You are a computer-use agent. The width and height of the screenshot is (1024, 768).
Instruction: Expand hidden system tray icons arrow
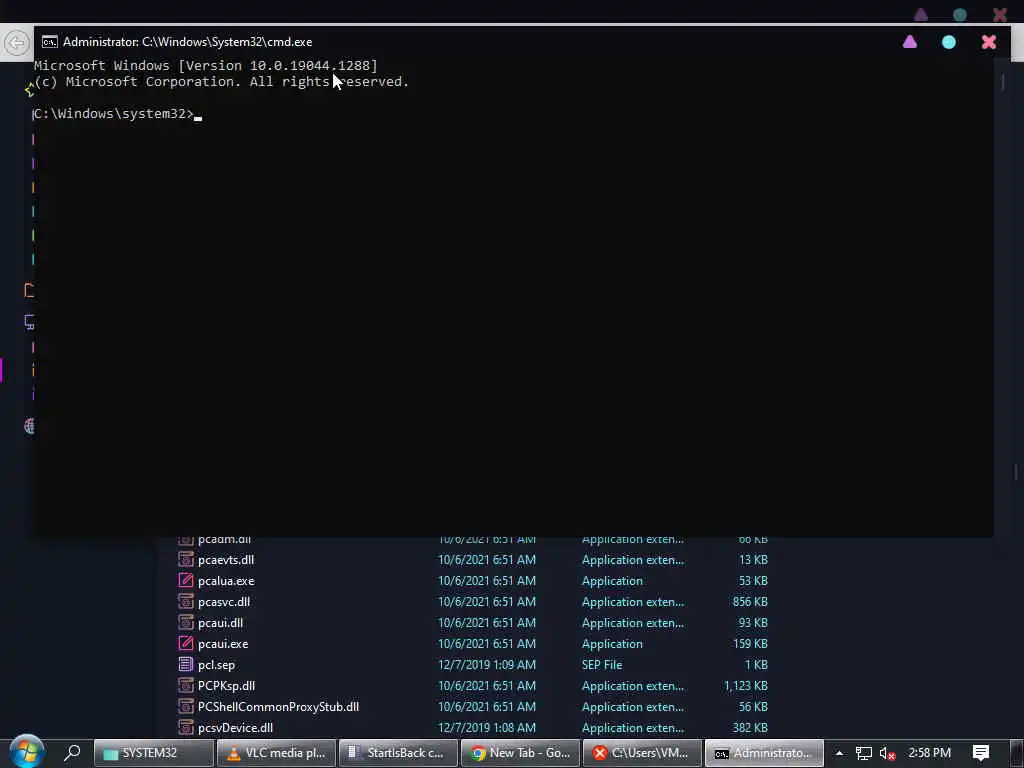click(x=839, y=753)
